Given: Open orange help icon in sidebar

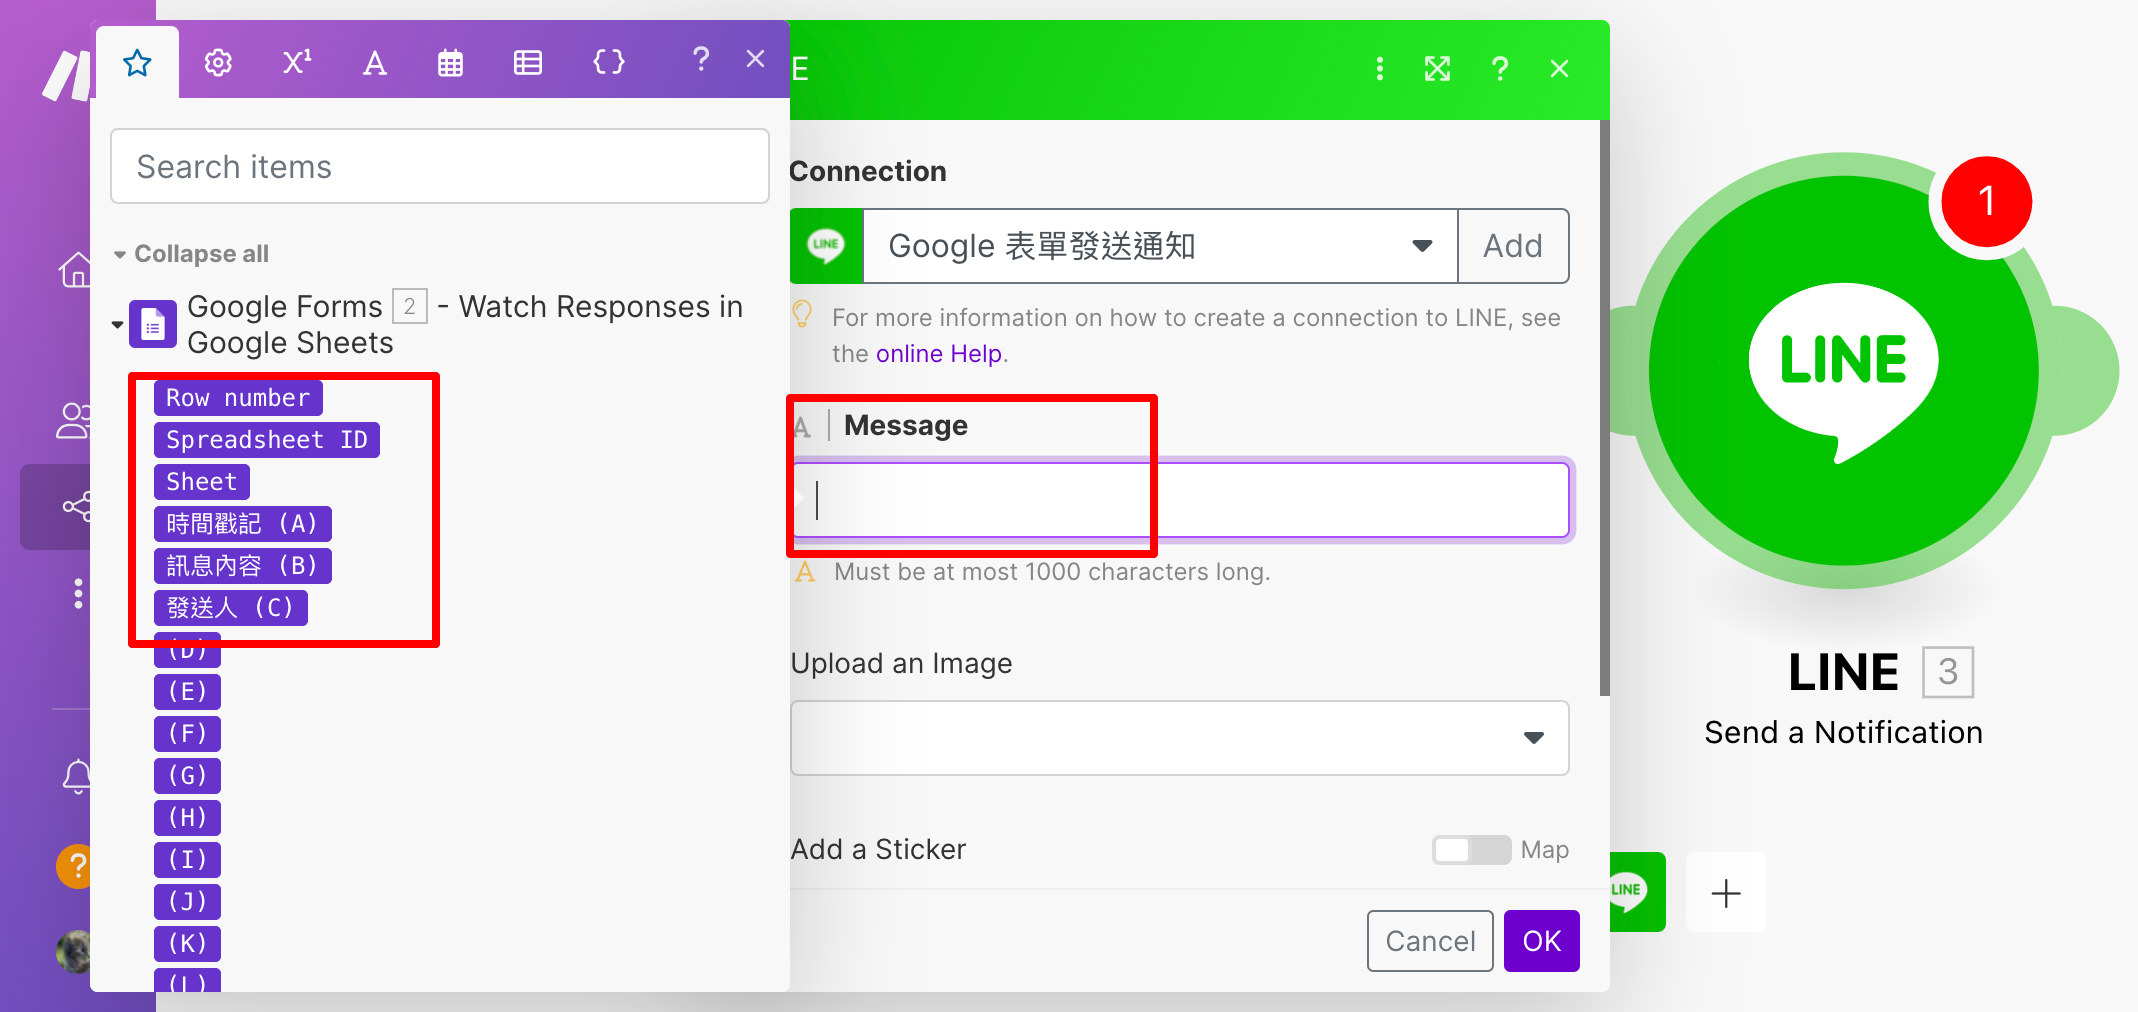Looking at the screenshot, I should pos(74,866).
